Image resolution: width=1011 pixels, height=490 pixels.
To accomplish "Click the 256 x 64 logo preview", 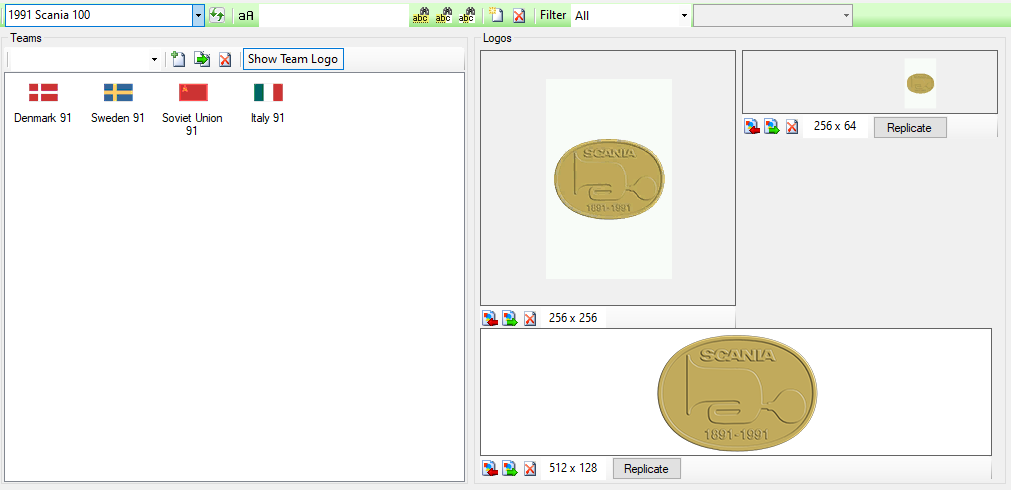I will point(870,83).
